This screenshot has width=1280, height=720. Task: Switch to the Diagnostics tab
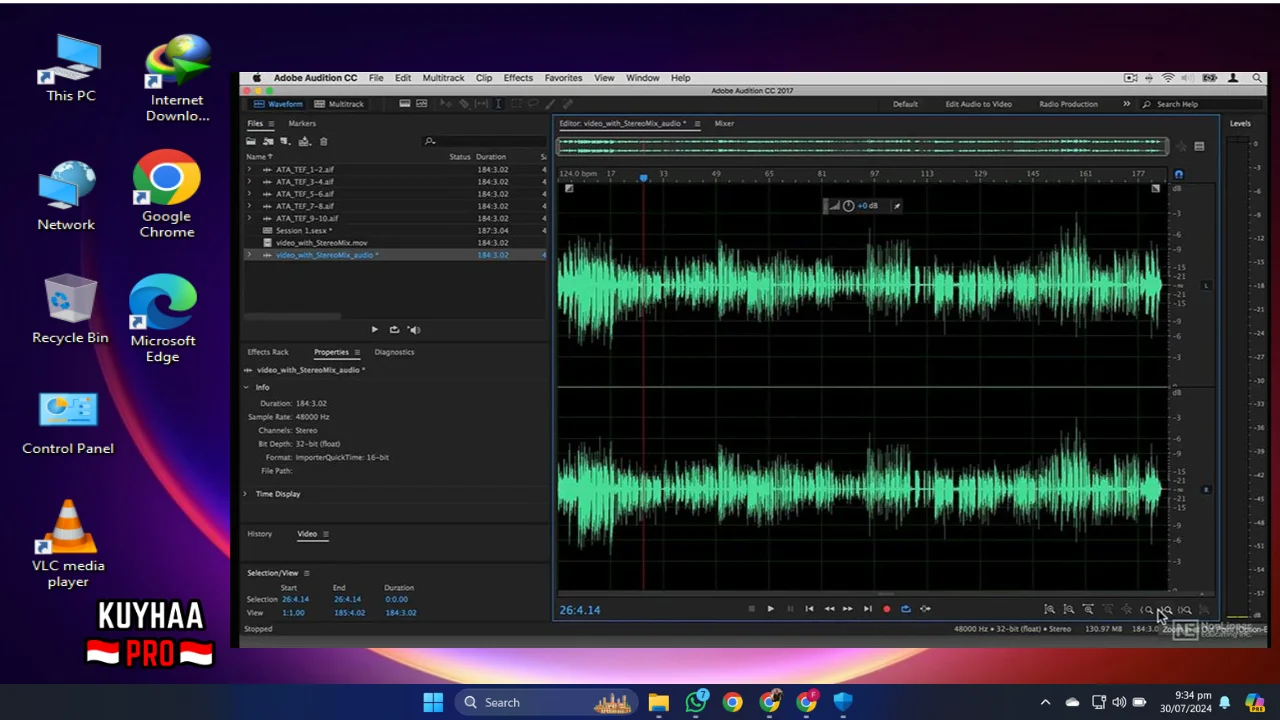tap(394, 352)
